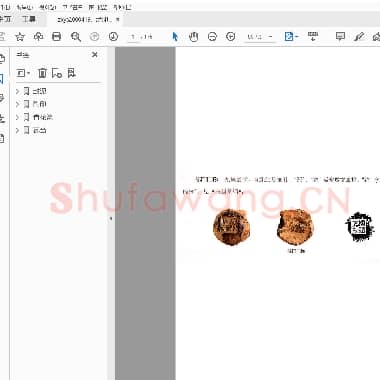The width and height of the screenshot is (380, 380).
Task: Open the find text magnifier tool
Action: click(76, 37)
